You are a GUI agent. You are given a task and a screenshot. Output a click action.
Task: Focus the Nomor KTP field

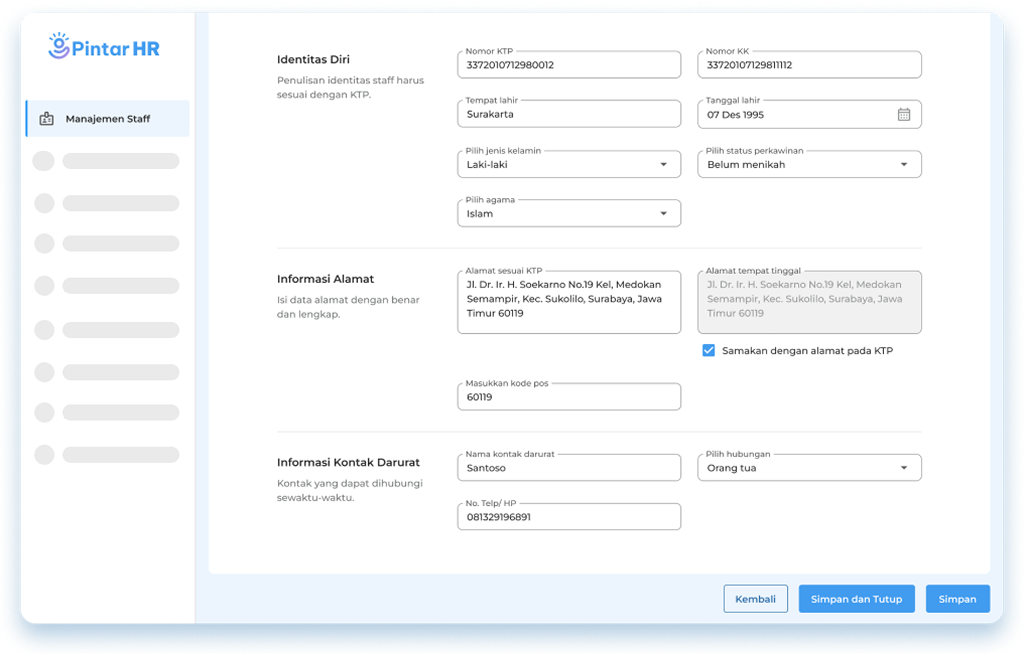[x=568, y=66]
